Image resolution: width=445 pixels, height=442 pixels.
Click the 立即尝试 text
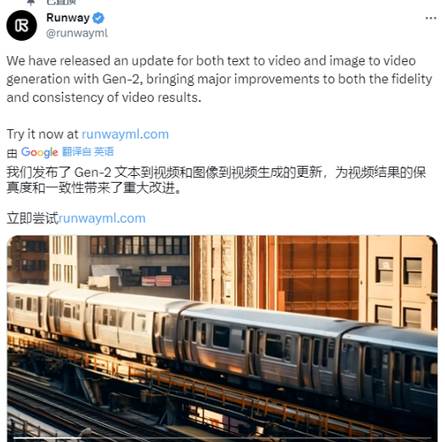32,218
